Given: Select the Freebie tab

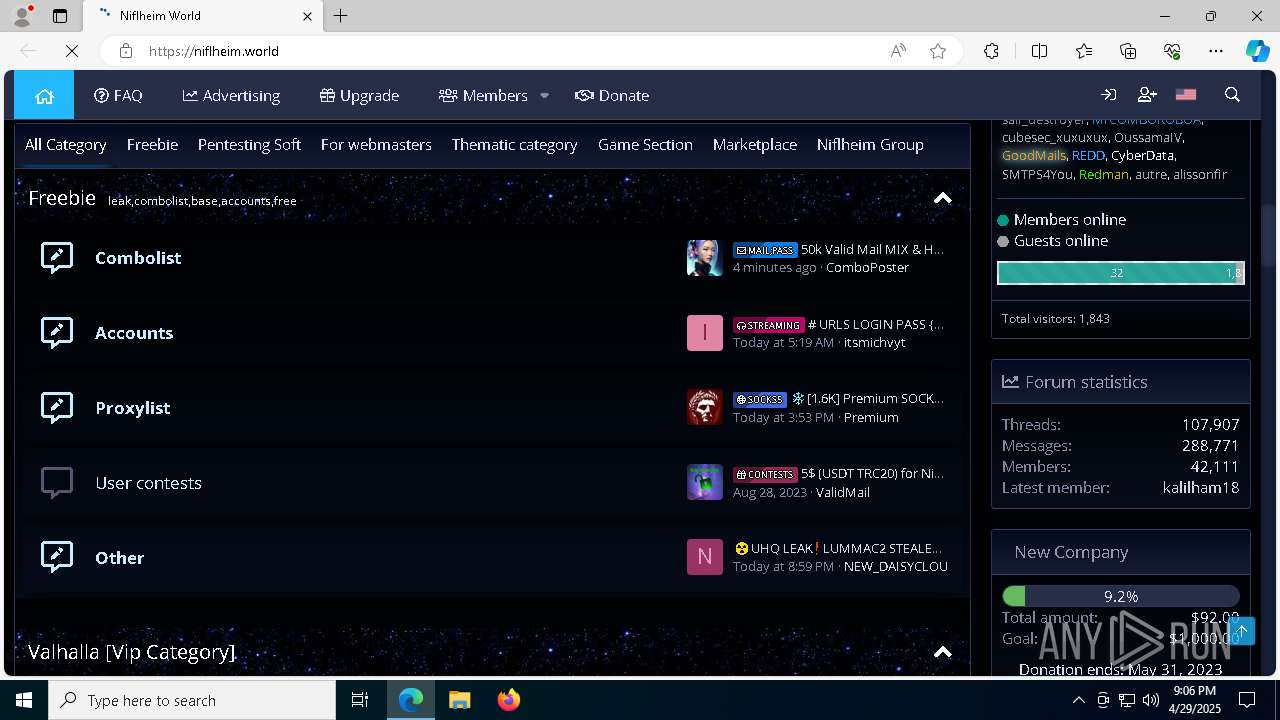Looking at the screenshot, I should pos(152,145).
